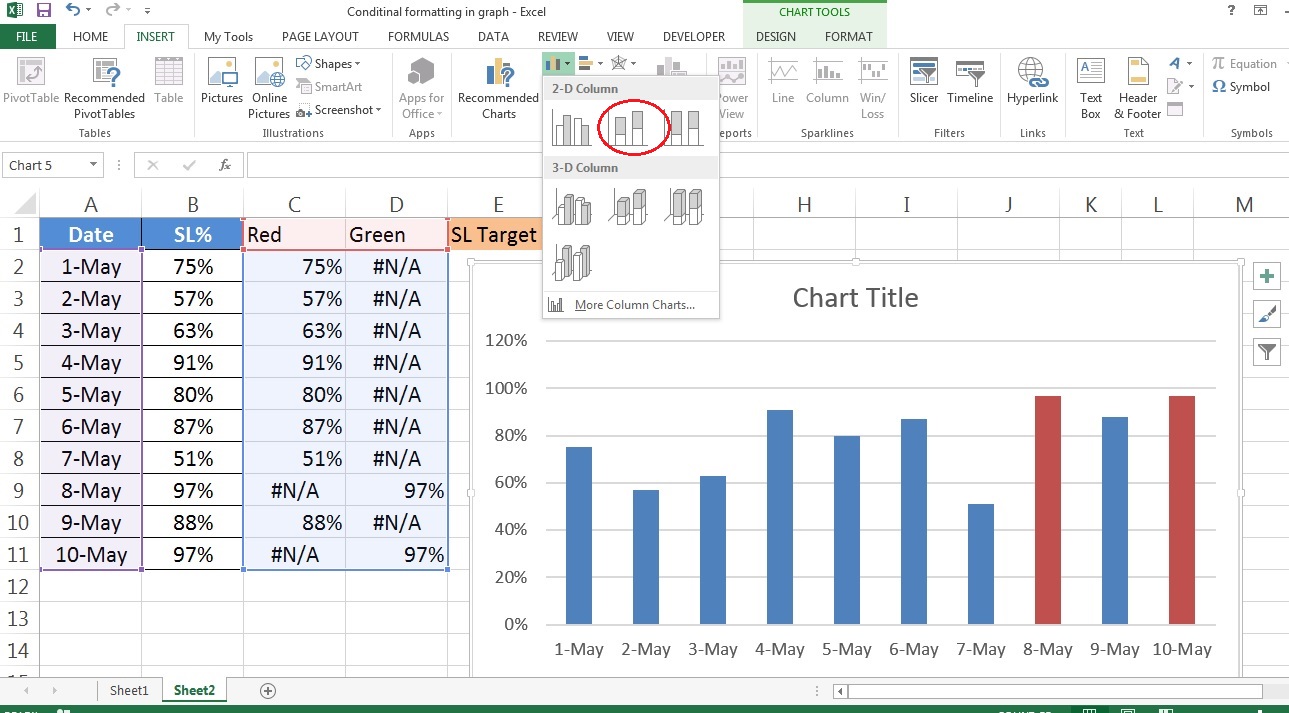Select the circled Stacked Column chart type
Viewport: 1289px width, 713px height.
(x=632, y=125)
